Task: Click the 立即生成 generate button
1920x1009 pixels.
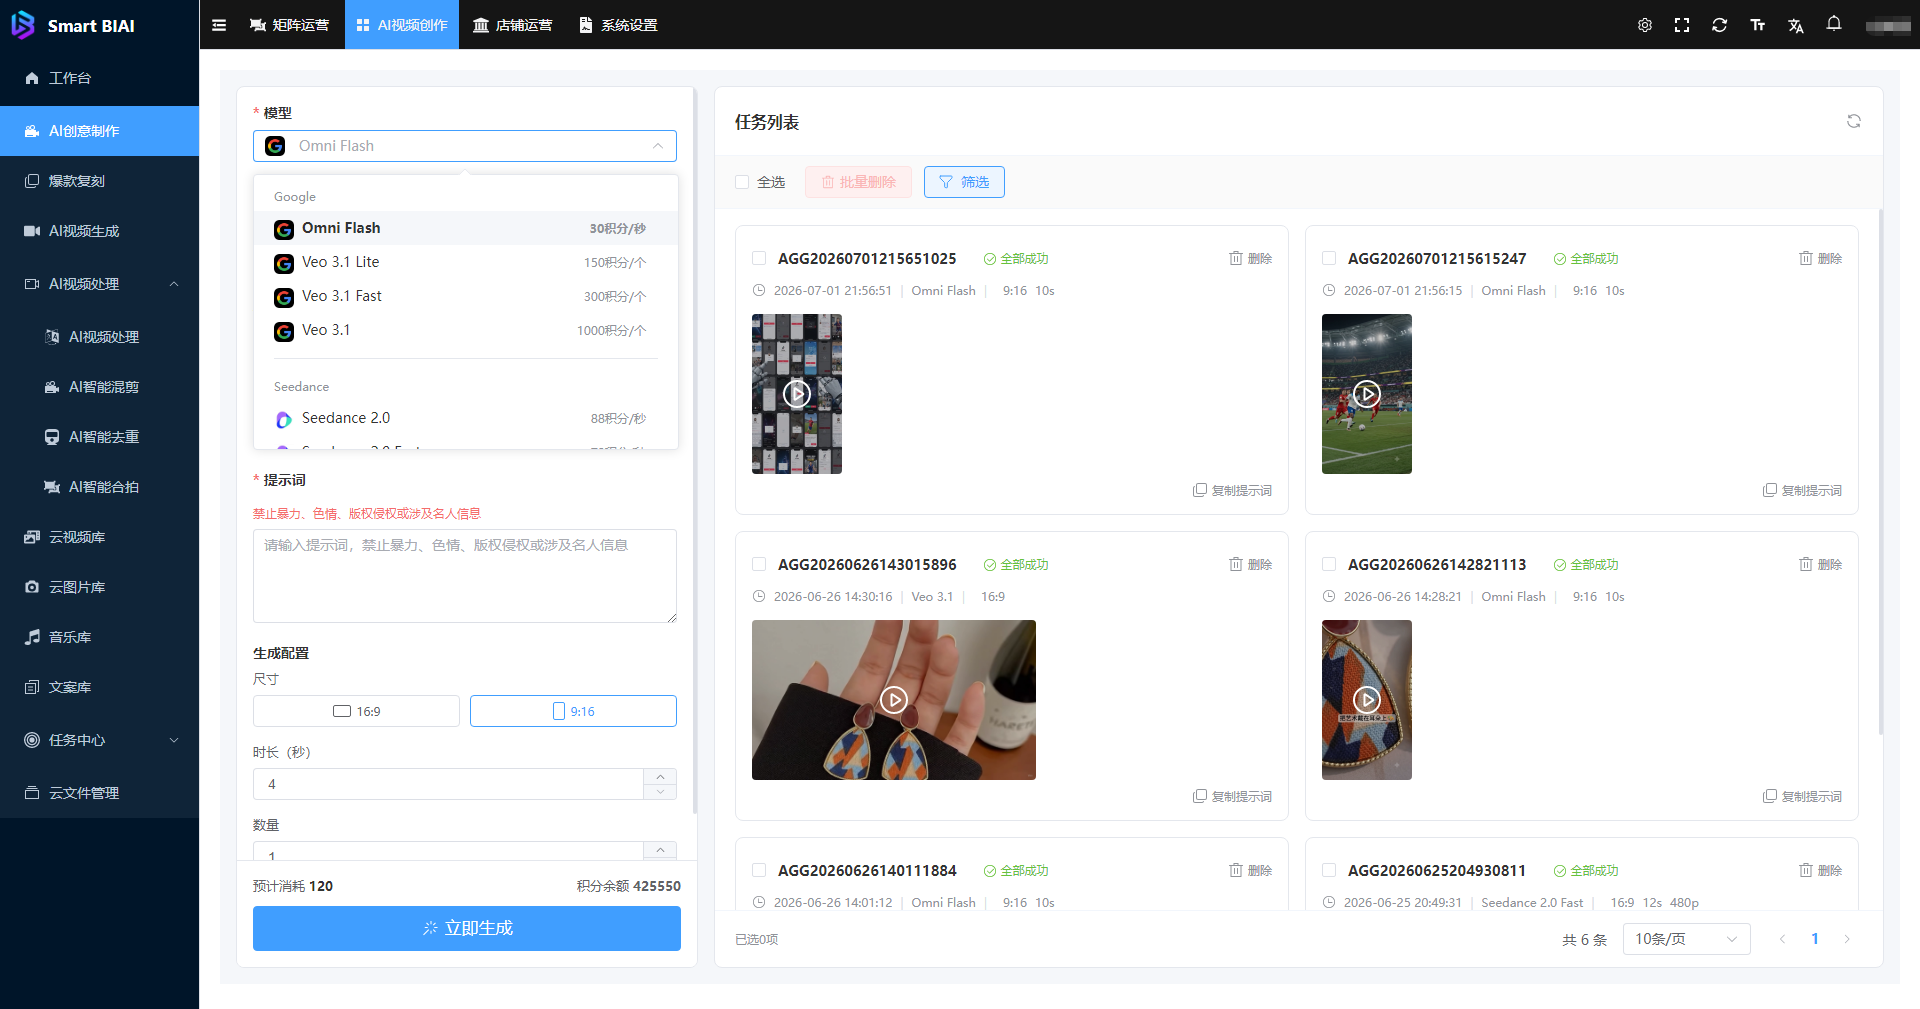Action: pos(467,928)
